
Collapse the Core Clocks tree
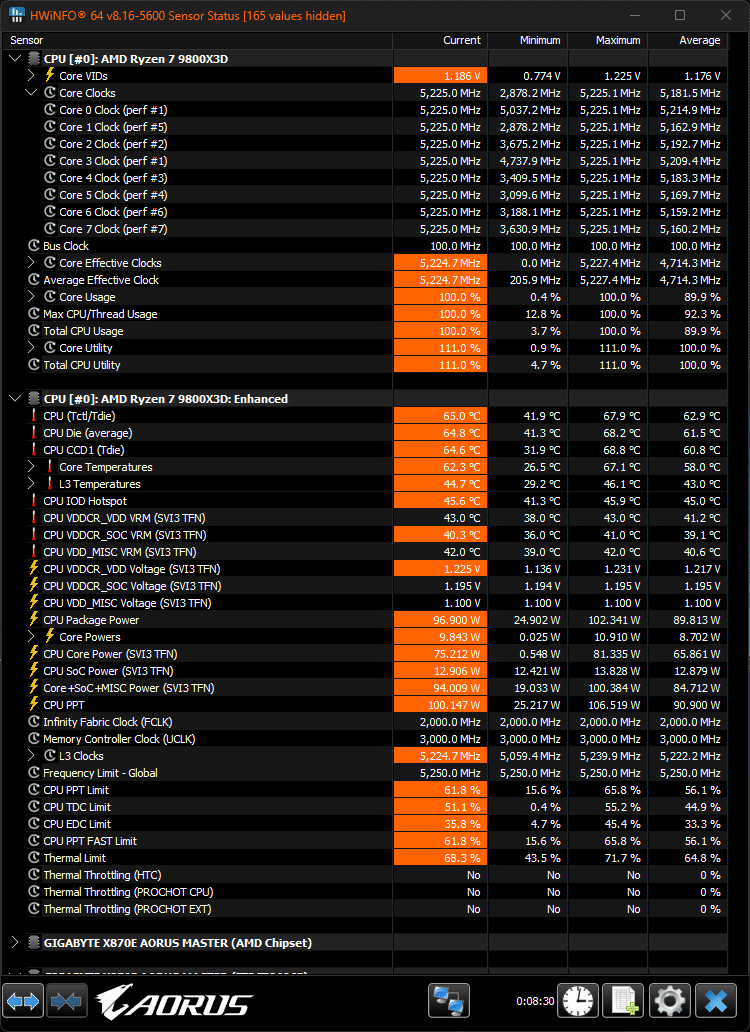(31, 93)
